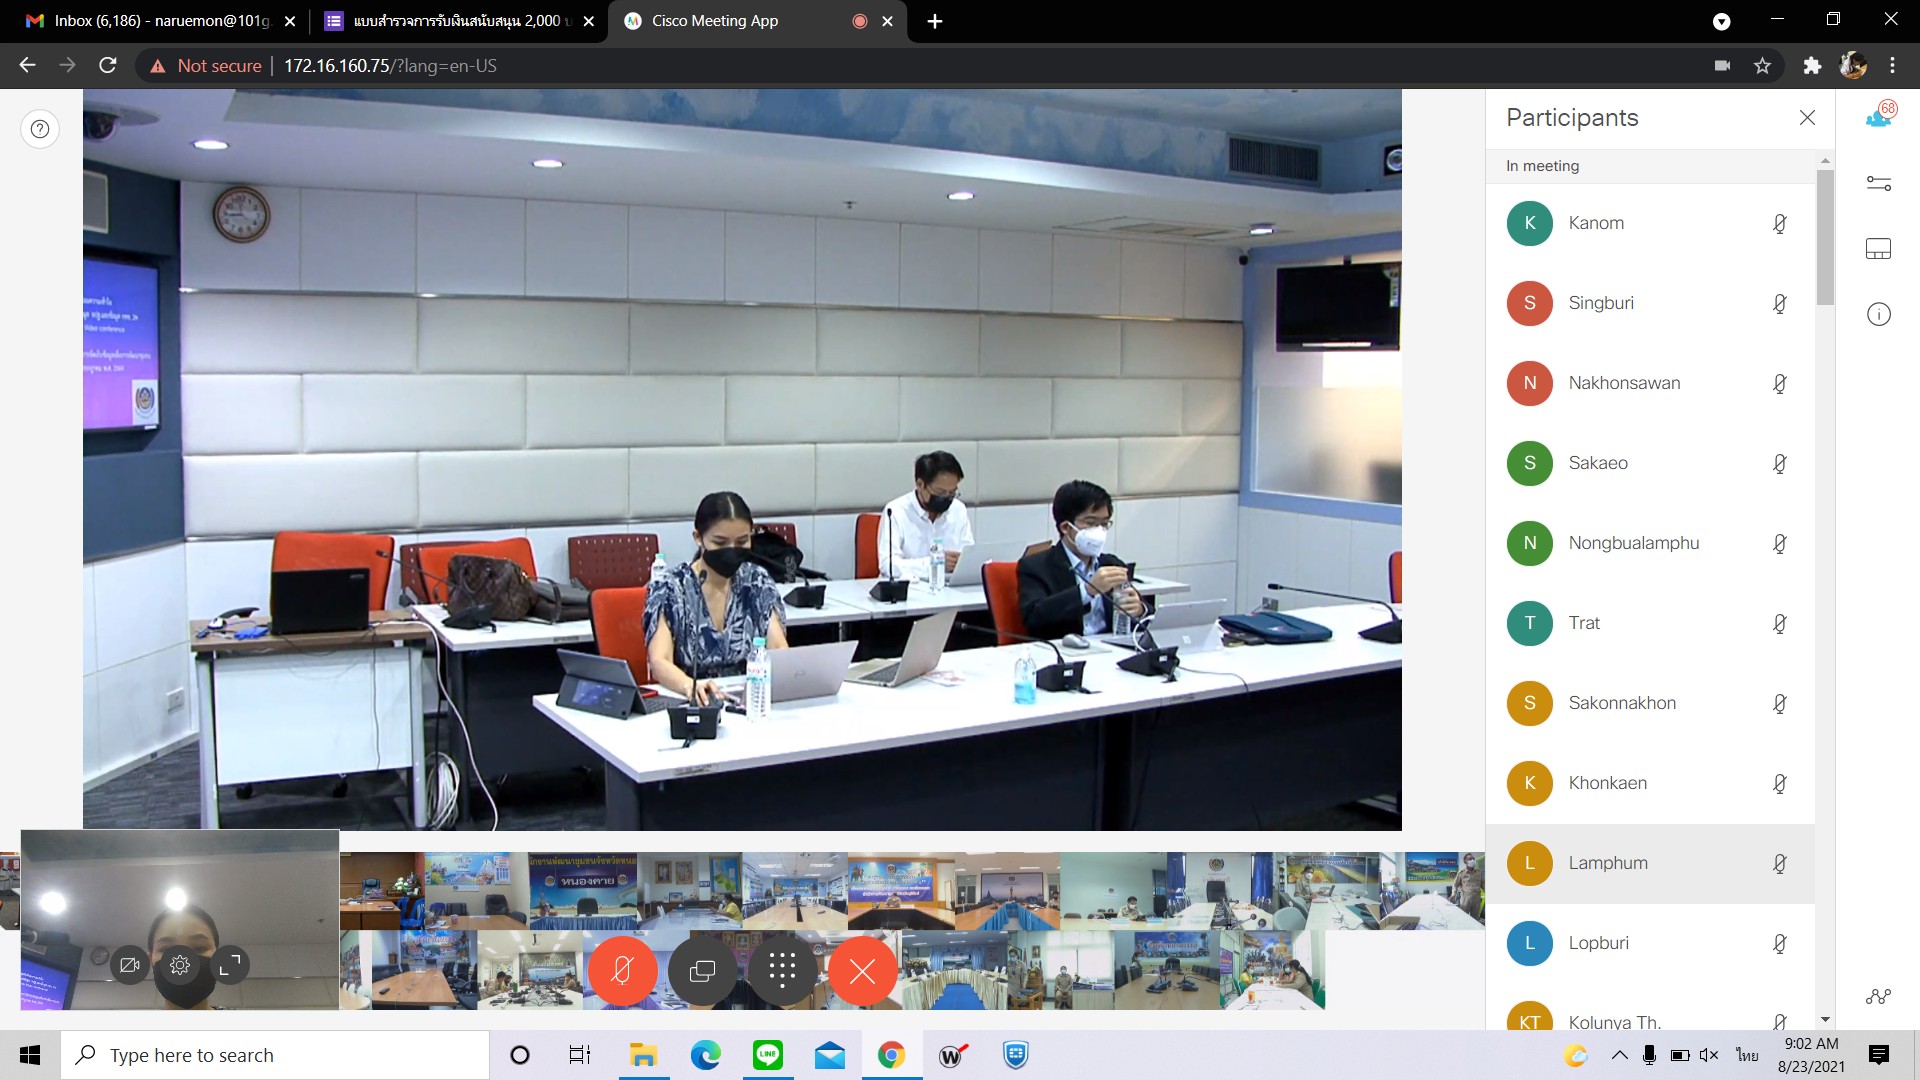Select participant Nakhonsawan in the list

[x=1624, y=383]
